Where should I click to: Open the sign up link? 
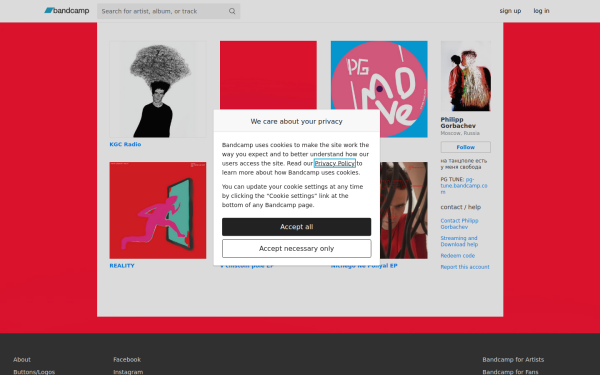coord(510,11)
